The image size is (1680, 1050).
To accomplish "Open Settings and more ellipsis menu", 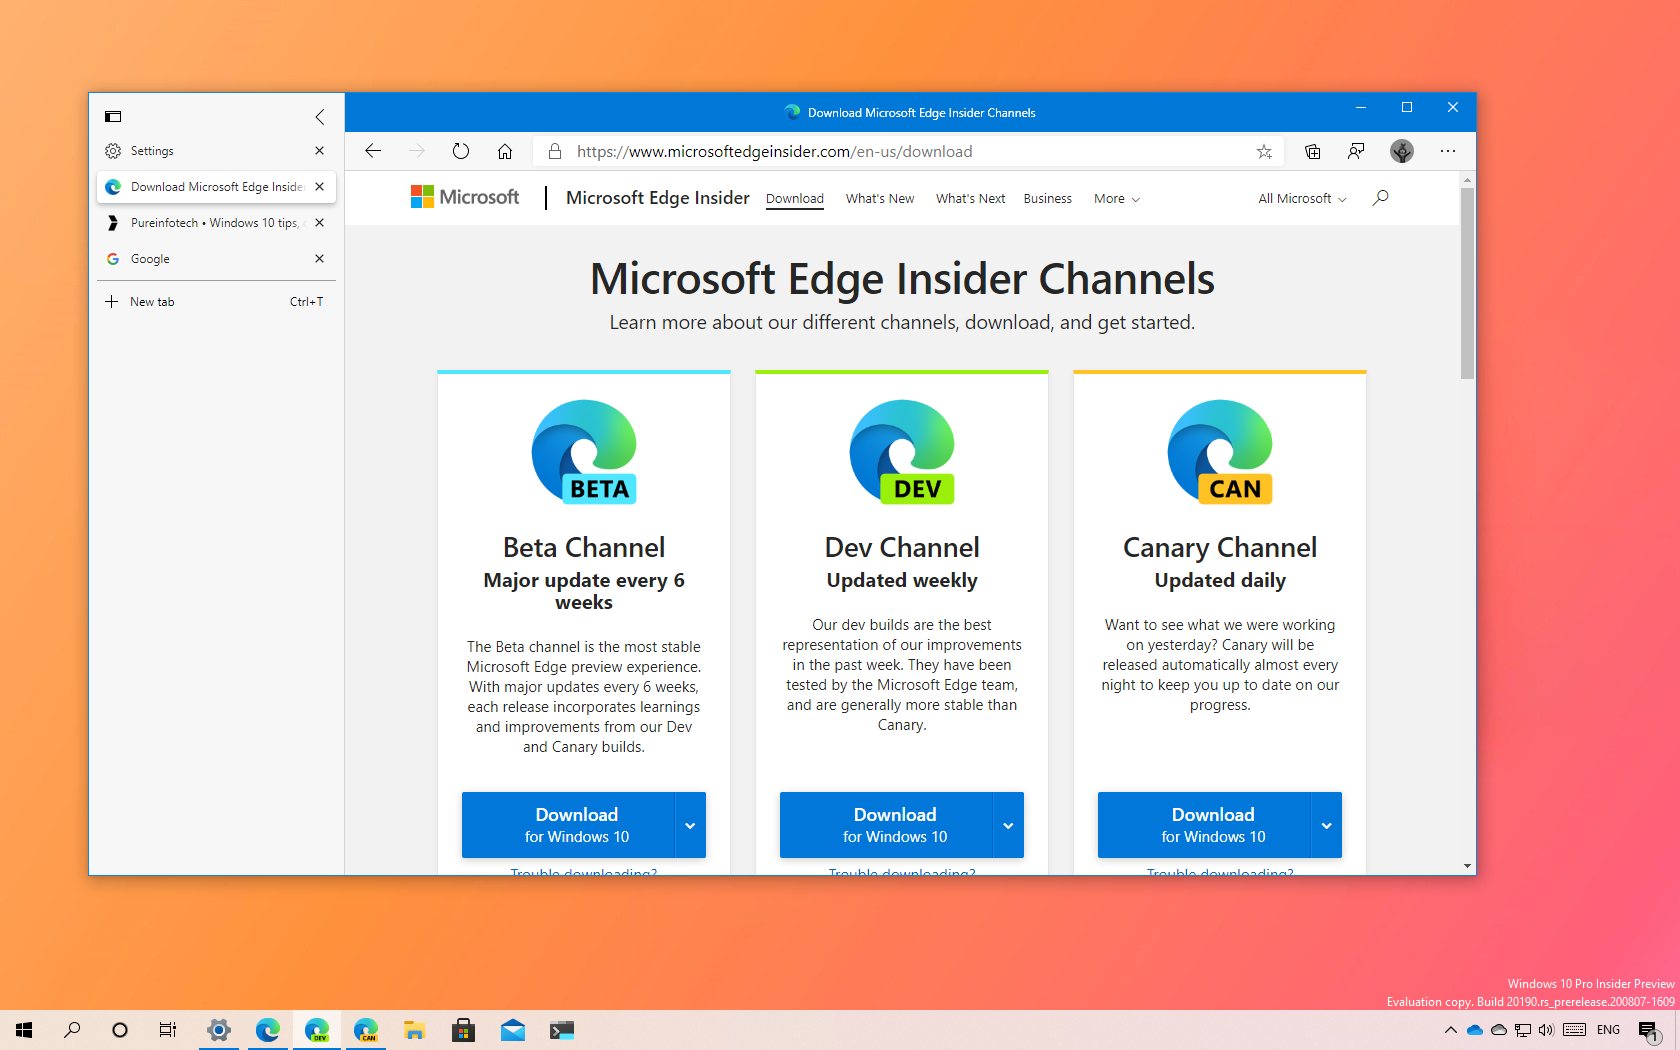I will 1448,151.
